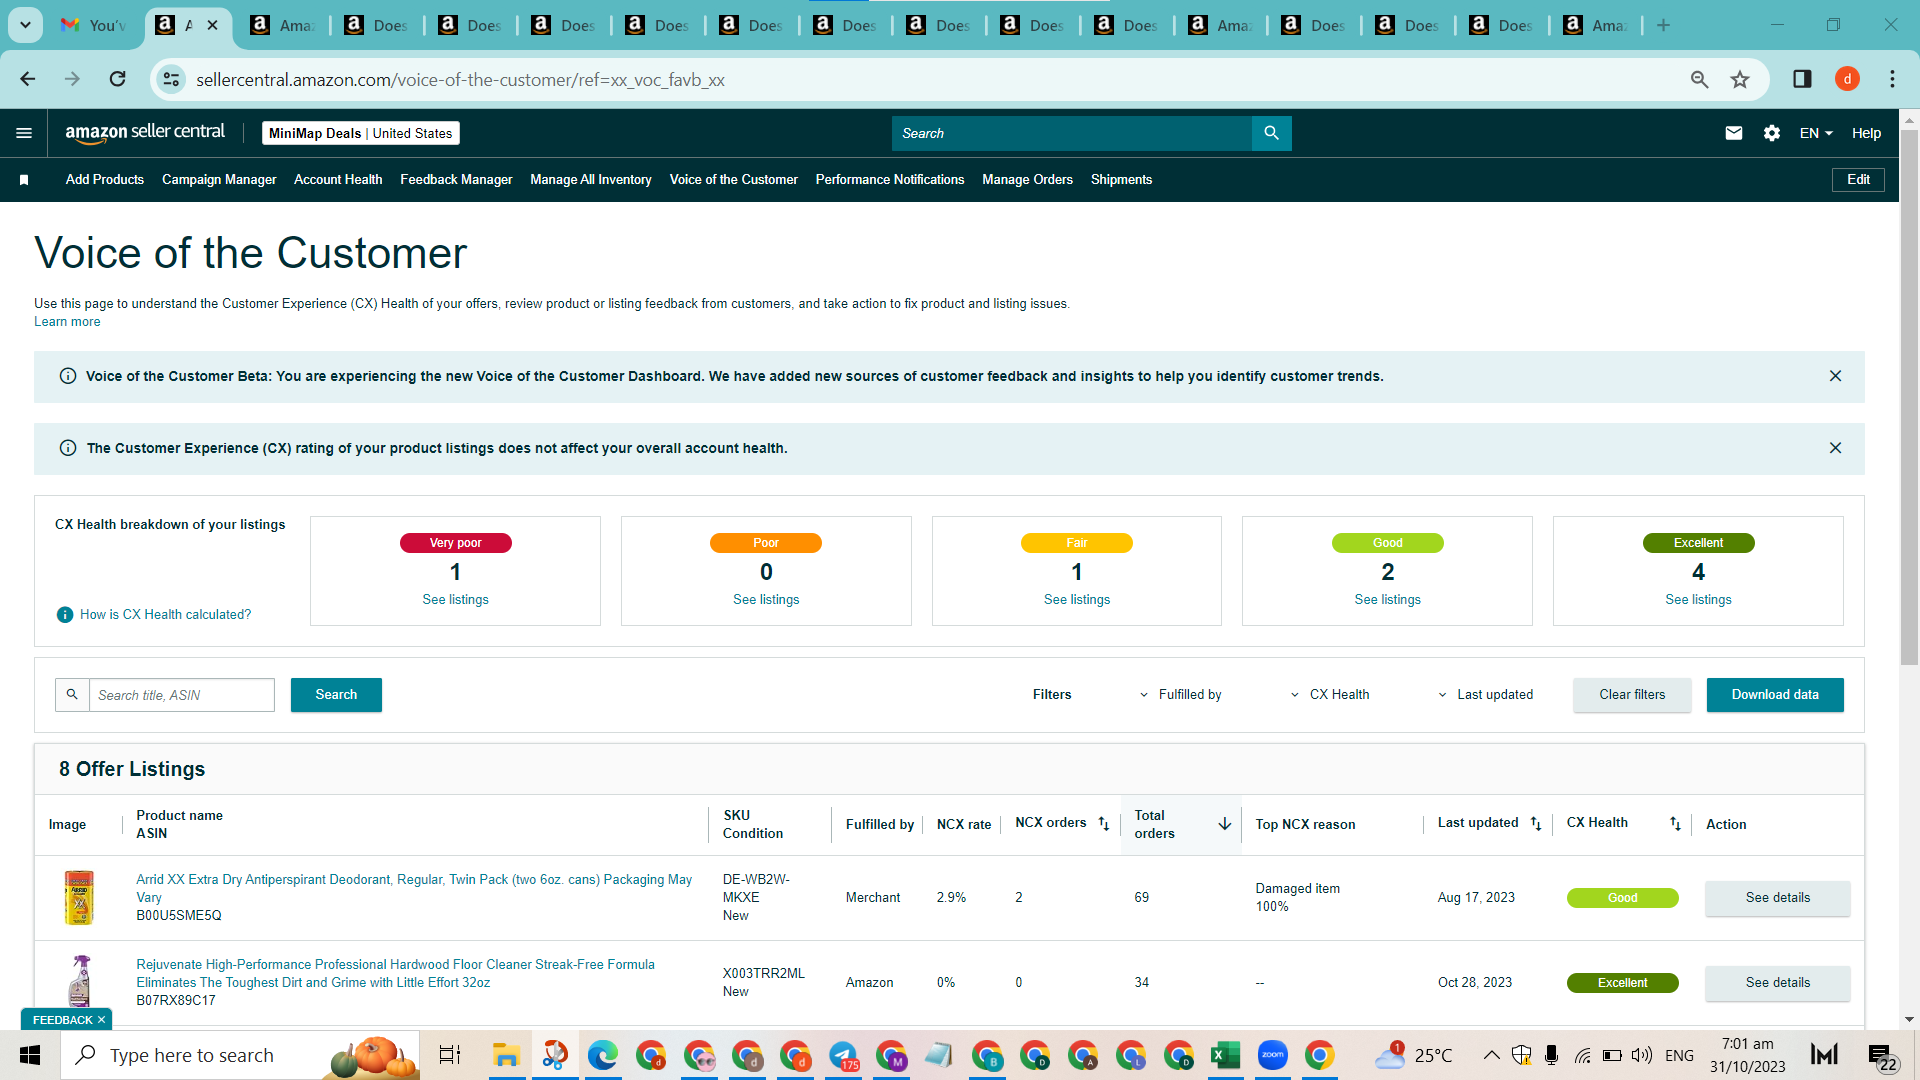Screen dimensions: 1920x1080
Task: See details for Rejuvenate floor cleaner listing
Action: coord(1777,983)
